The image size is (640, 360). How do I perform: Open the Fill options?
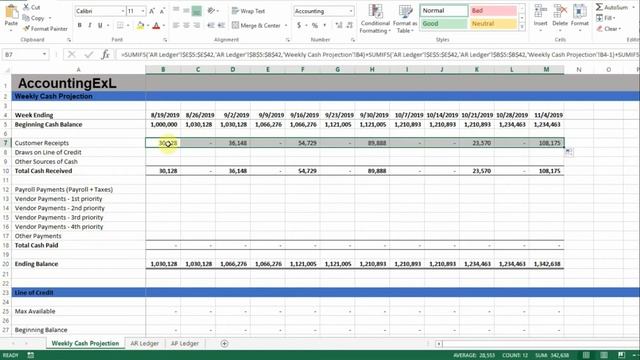click(606, 18)
